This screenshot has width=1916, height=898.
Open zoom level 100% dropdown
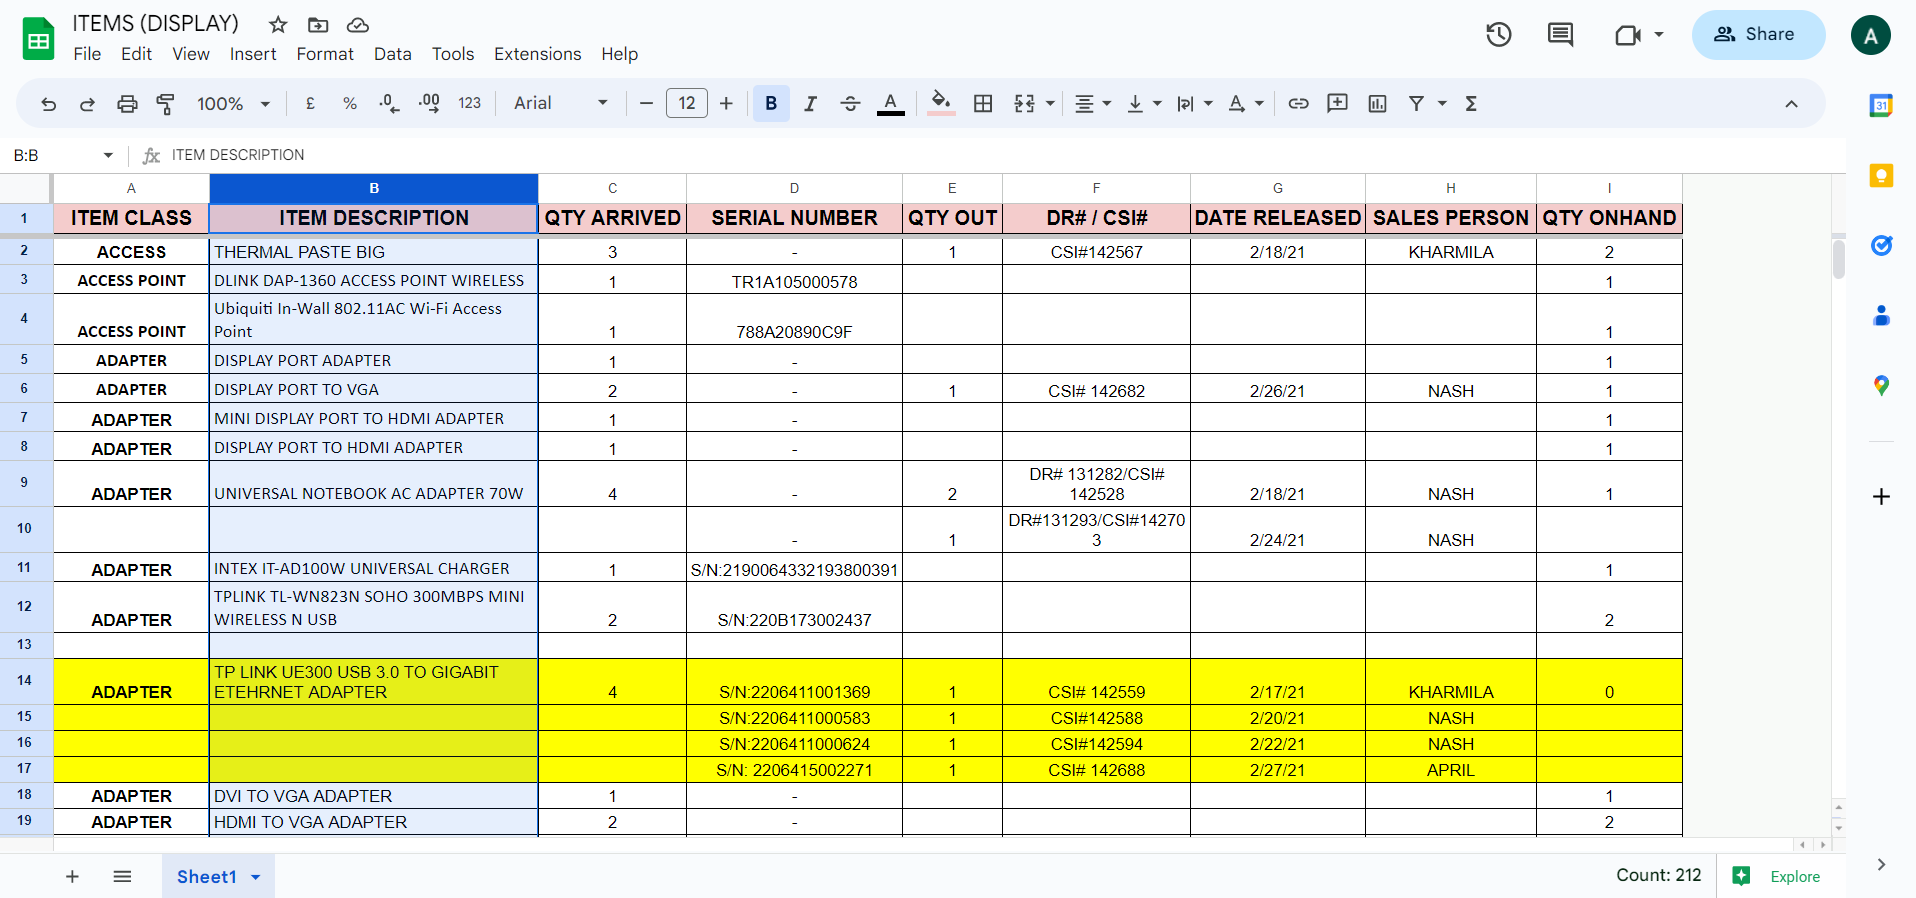click(234, 103)
